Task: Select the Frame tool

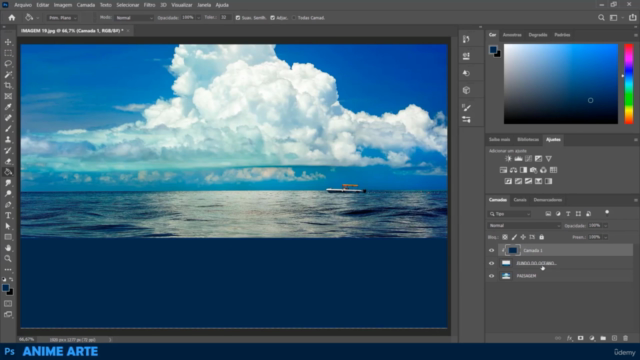Action: click(x=8, y=96)
